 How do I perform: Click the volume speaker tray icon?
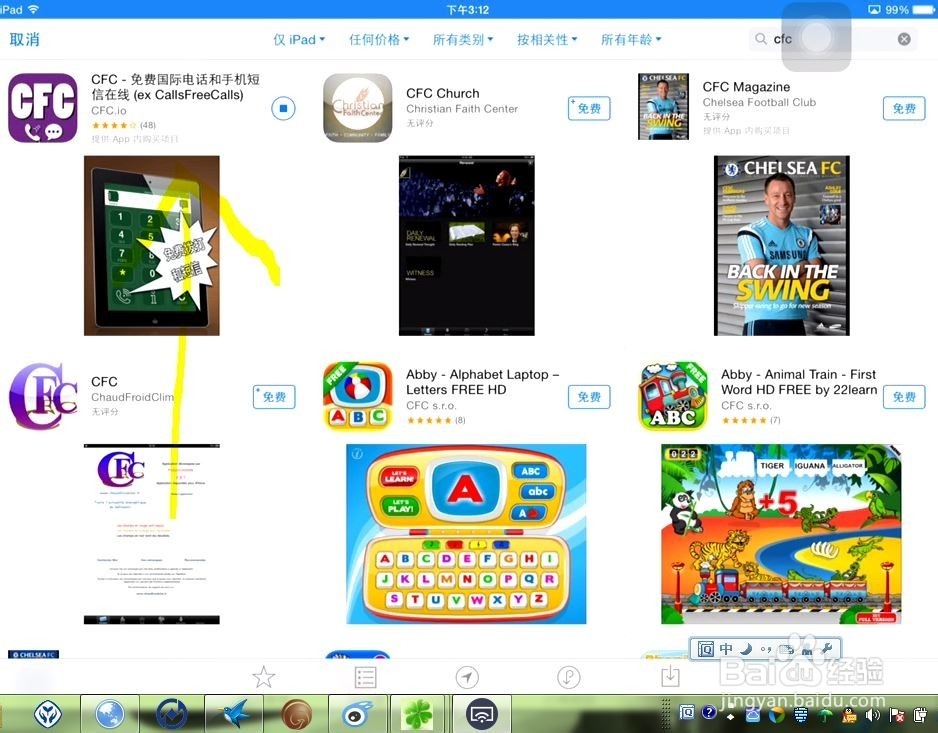[x=872, y=714]
